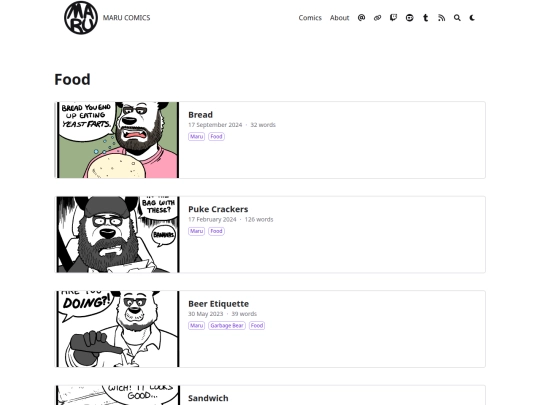
Task: Click the Beer Etiquette comic thumbnail
Action: (117, 329)
